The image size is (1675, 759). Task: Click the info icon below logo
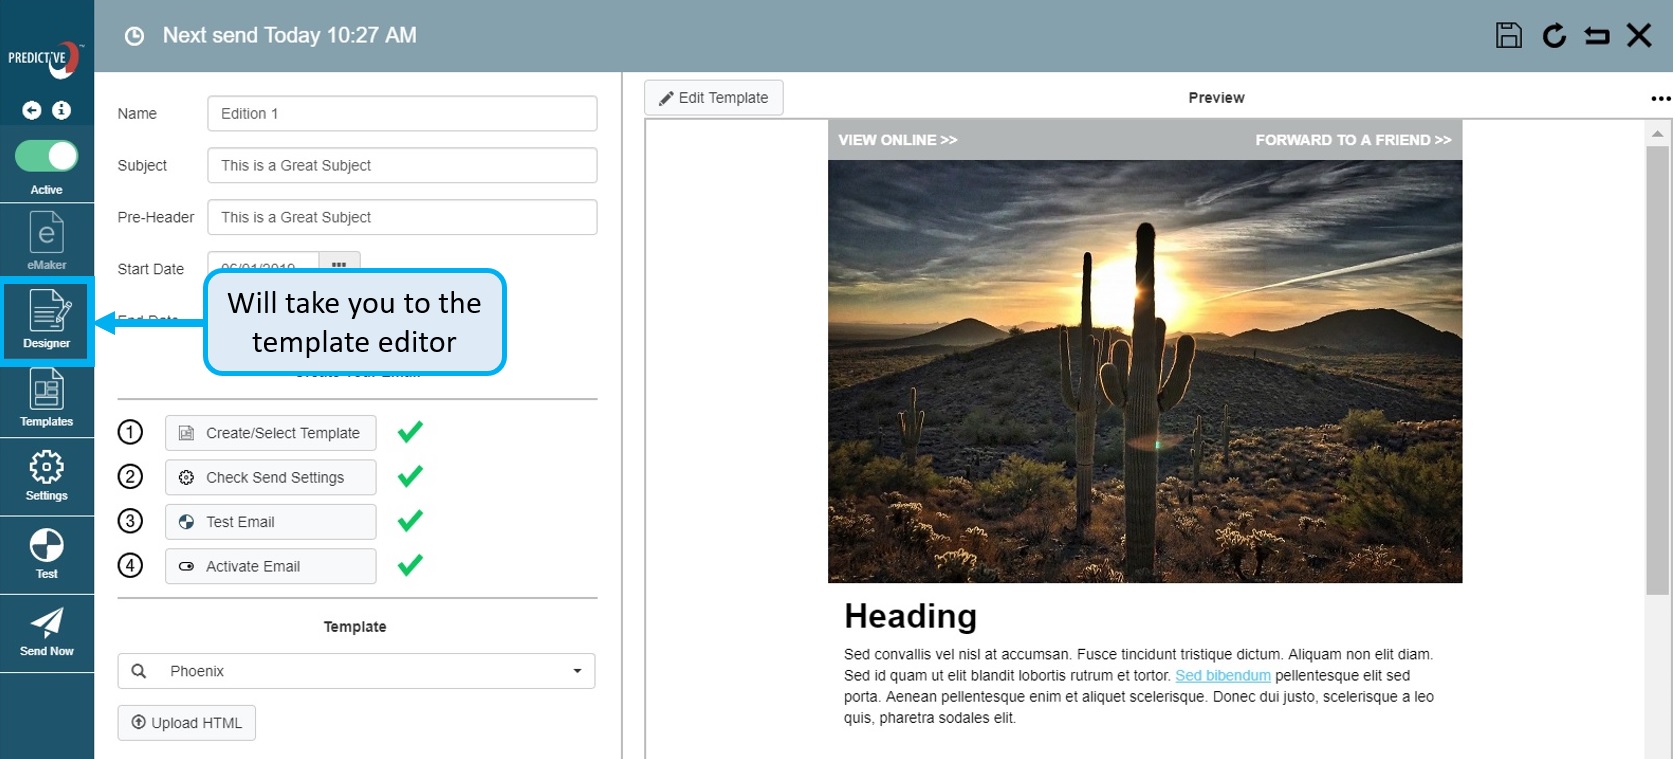pos(62,110)
